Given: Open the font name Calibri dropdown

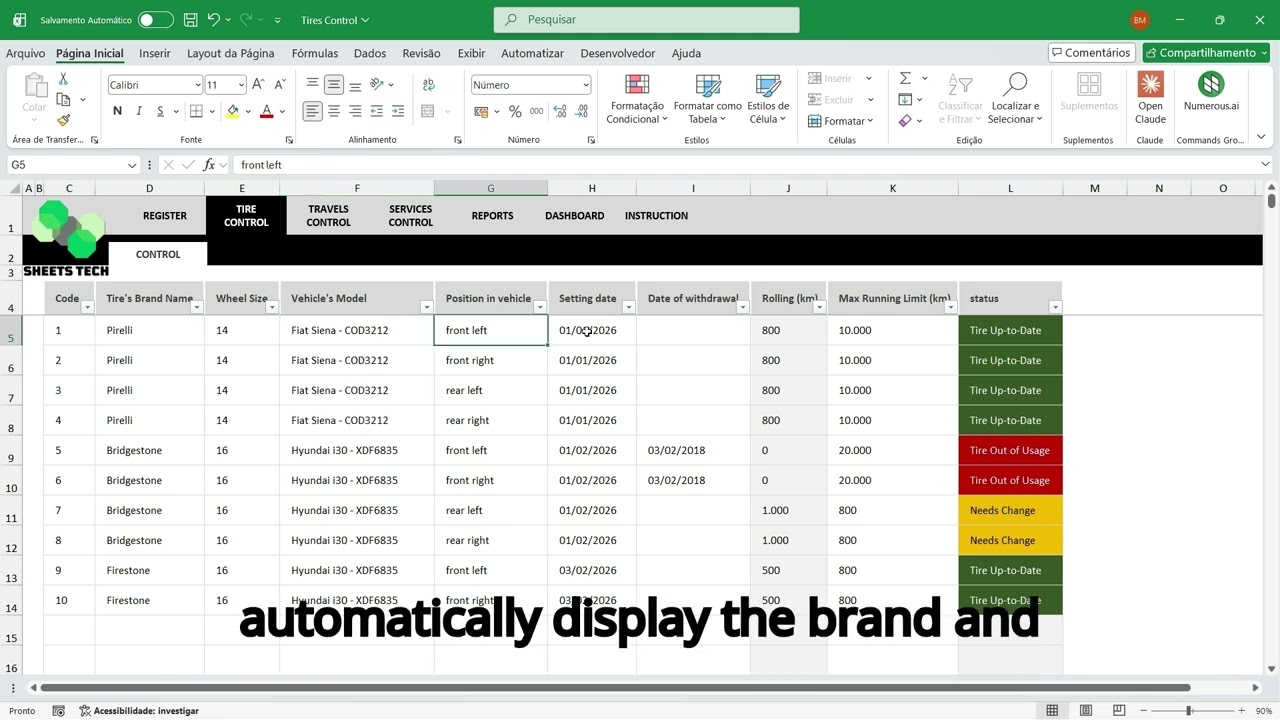Looking at the screenshot, I should [197, 85].
